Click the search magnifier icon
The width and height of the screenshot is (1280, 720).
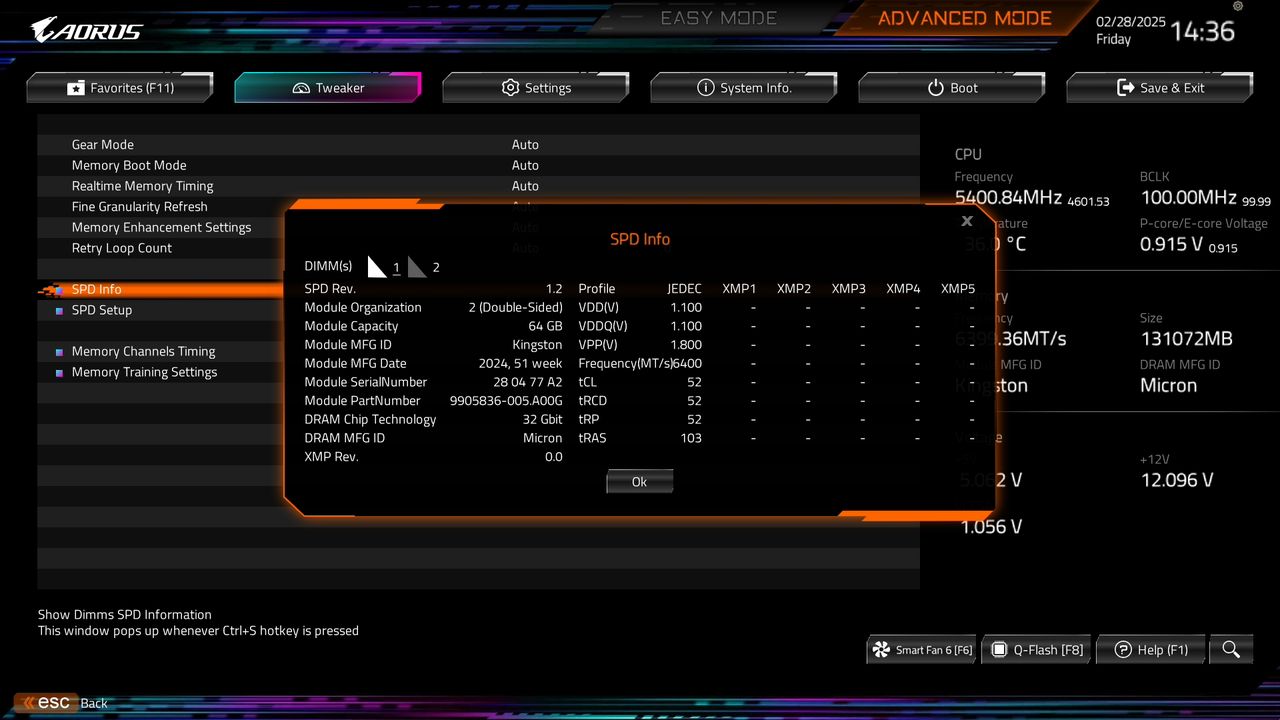pos(1231,650)
